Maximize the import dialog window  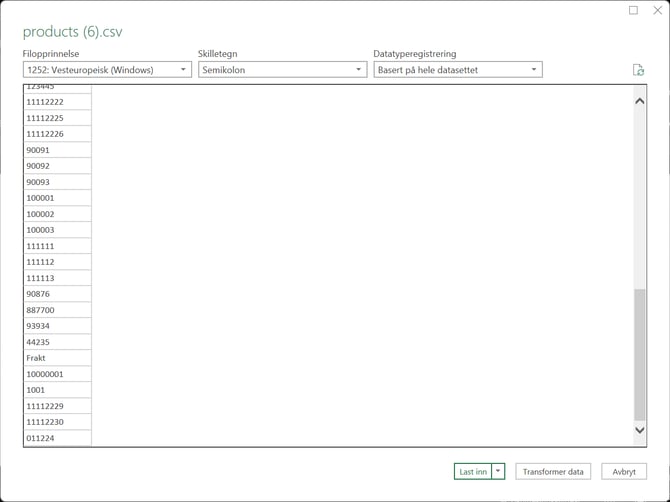[633, 10]
